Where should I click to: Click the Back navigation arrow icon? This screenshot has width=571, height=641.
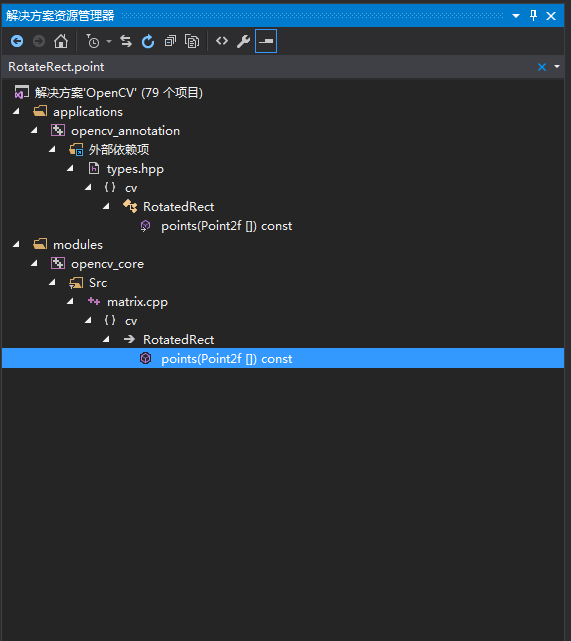point(17,41)
